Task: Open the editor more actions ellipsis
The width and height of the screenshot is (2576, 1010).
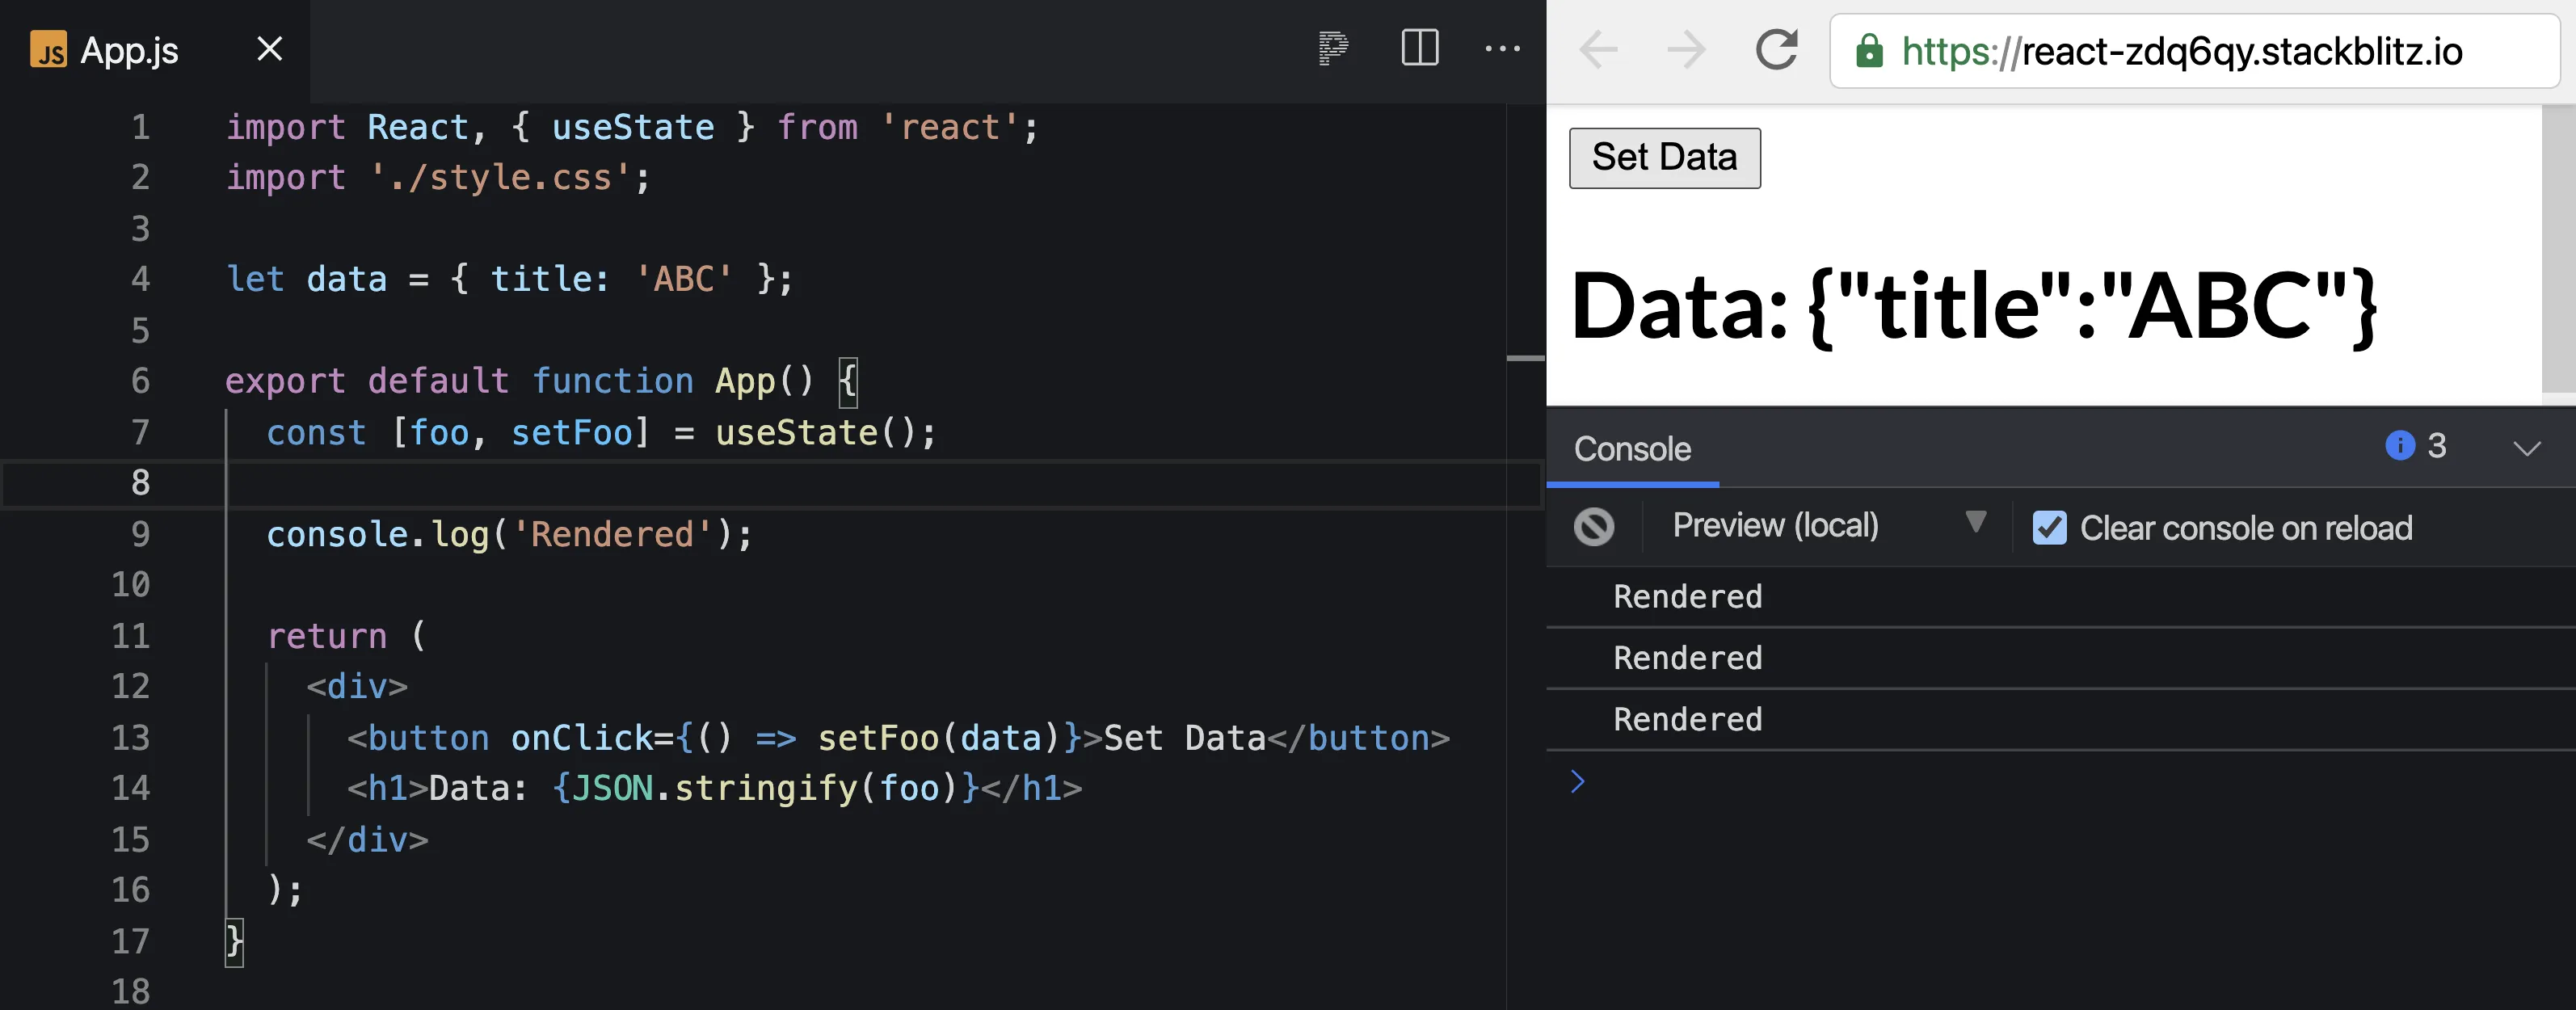Action: pyautogui.click(x=1502, y=48)
